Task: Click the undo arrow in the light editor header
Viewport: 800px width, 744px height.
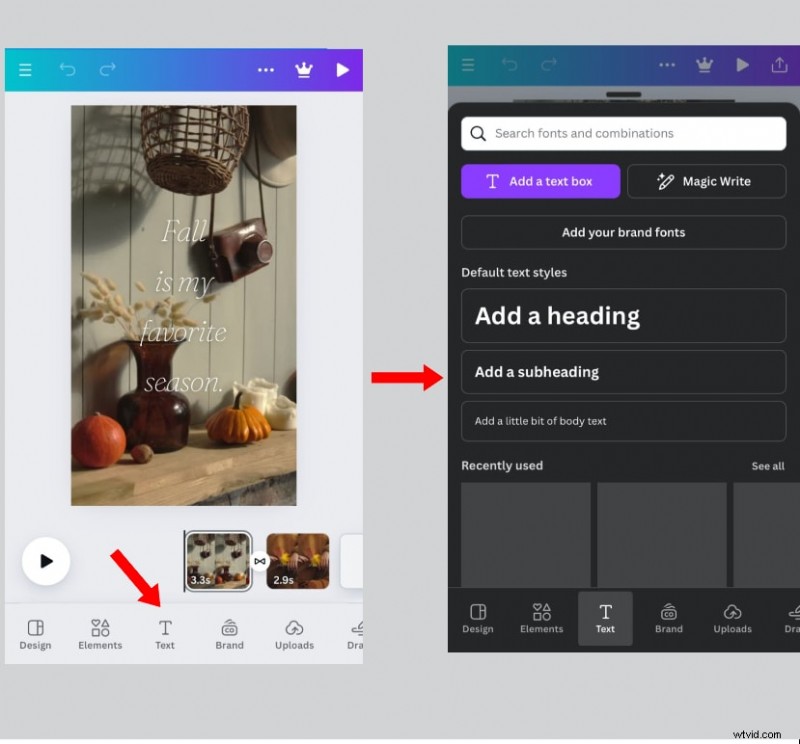Action: pos(67,70)
